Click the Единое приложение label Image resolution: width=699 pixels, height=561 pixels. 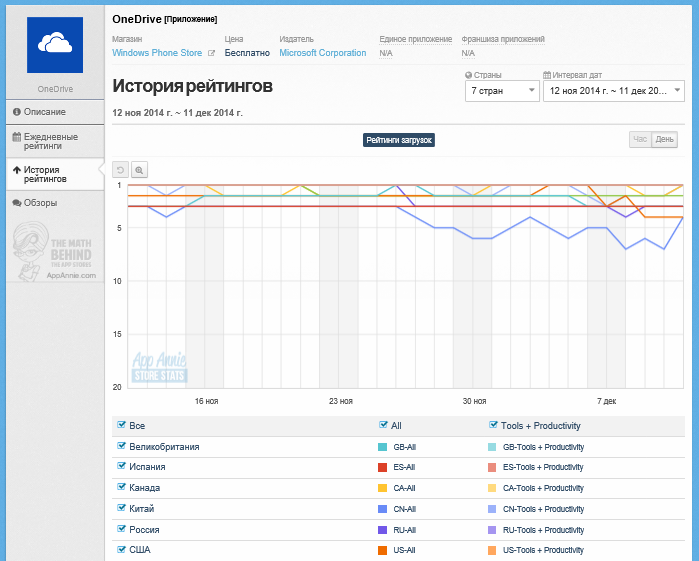[x=415, y=39]
